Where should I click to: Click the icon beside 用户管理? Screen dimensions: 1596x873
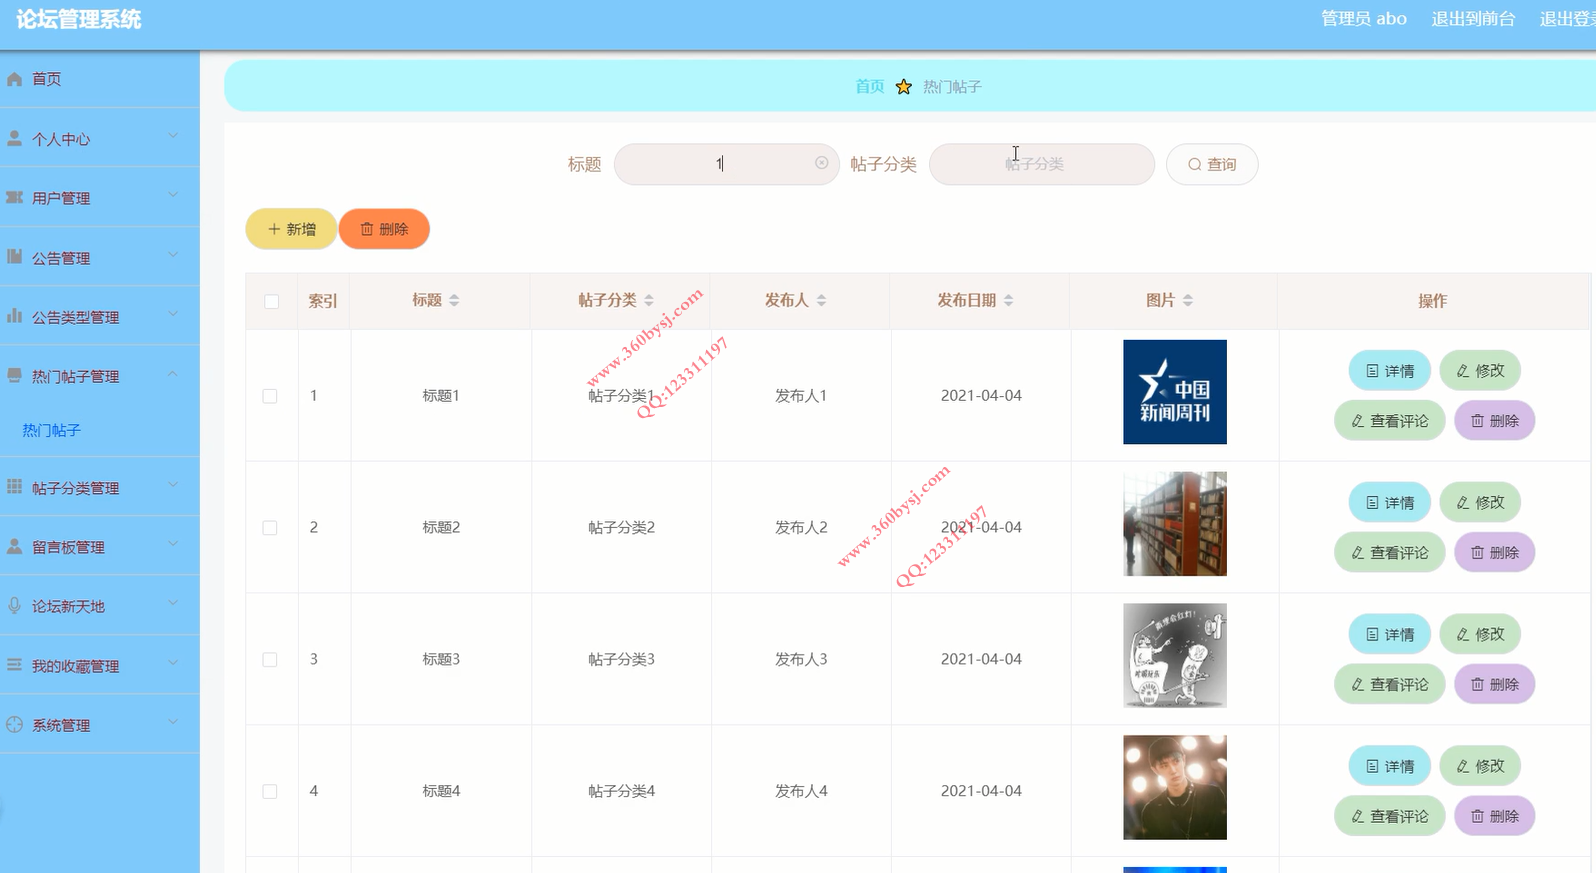click(14, 197)
